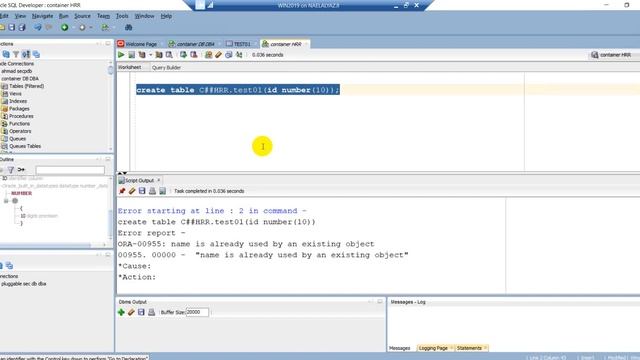Close the Script Output tab

[159, 180]
